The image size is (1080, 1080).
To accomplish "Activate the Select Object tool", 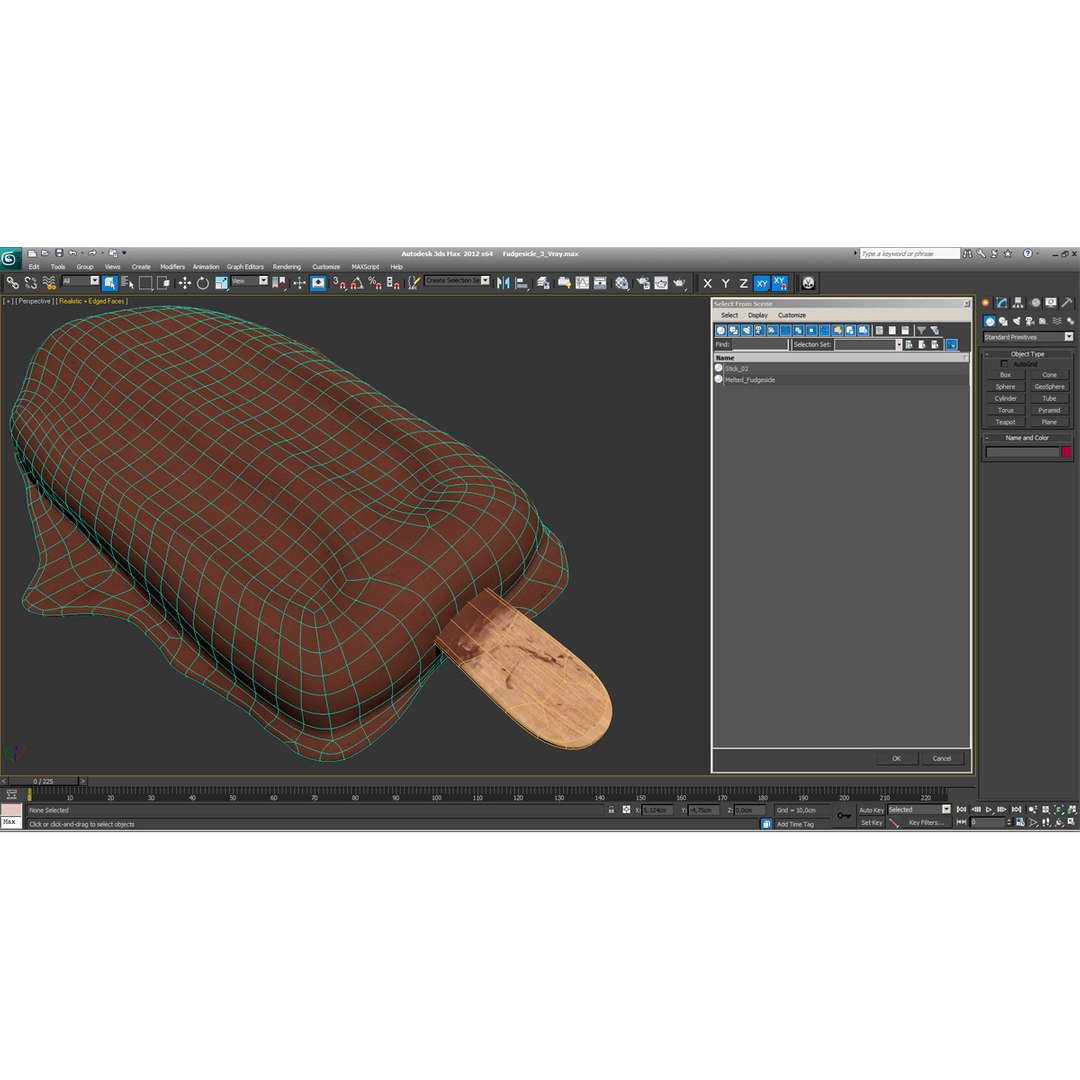I will pos(110,283).
